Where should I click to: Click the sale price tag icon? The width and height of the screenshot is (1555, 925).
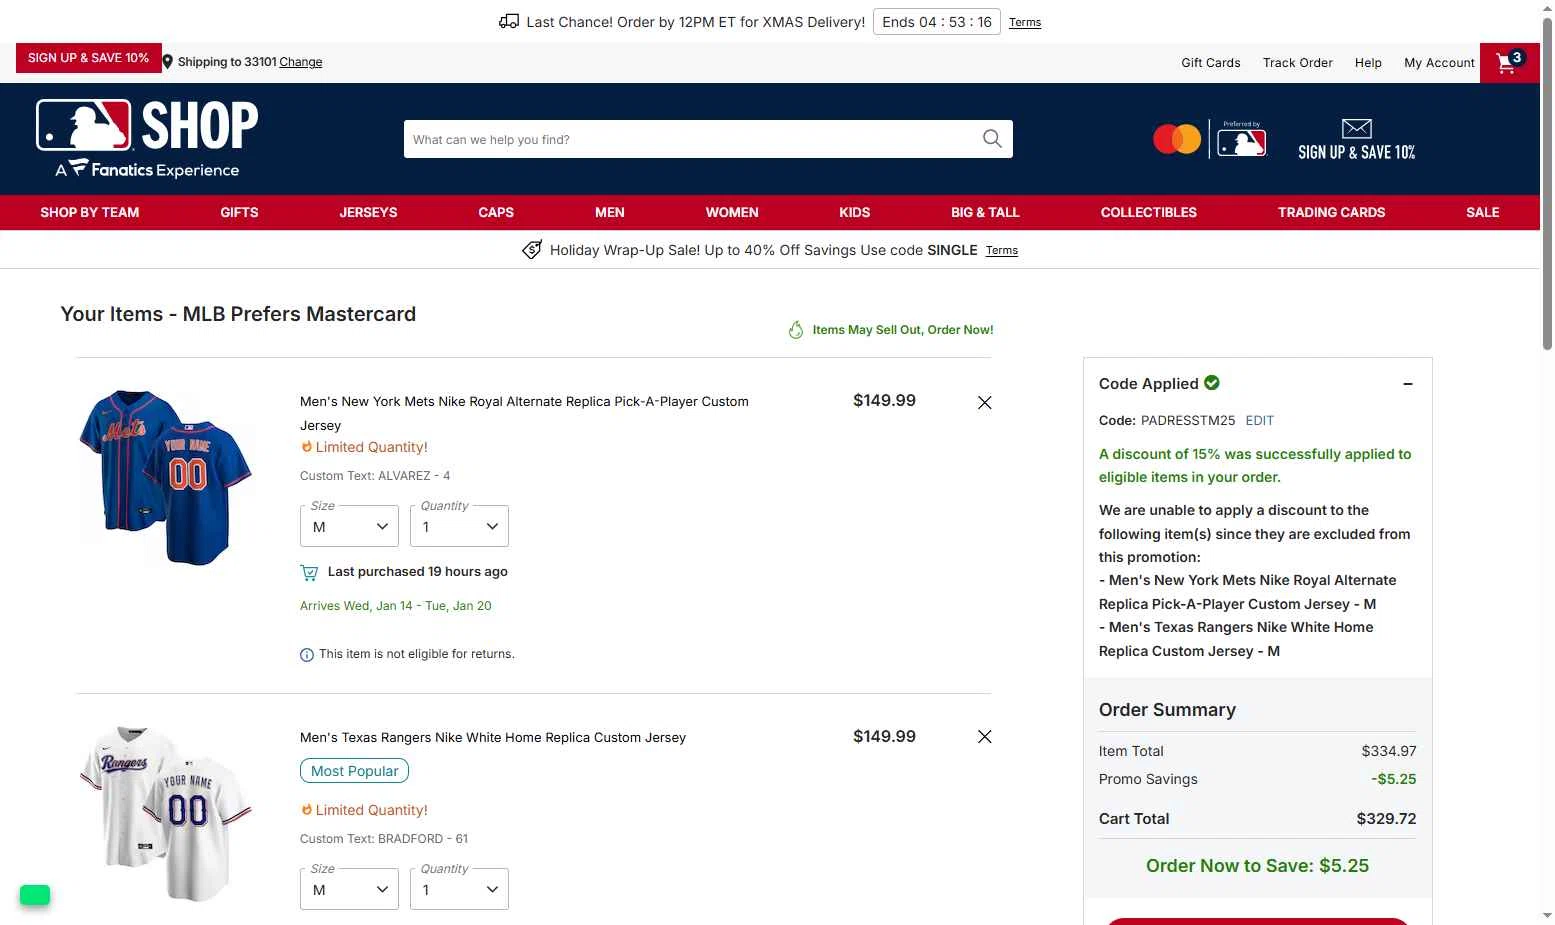pyautogui.click(x=532, y=250)
